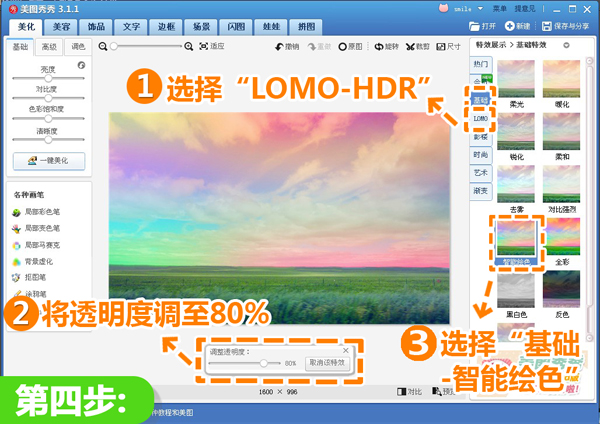600x424 pixels.
Task: Select the 美化 main tab
Action: tap(26, 27)
